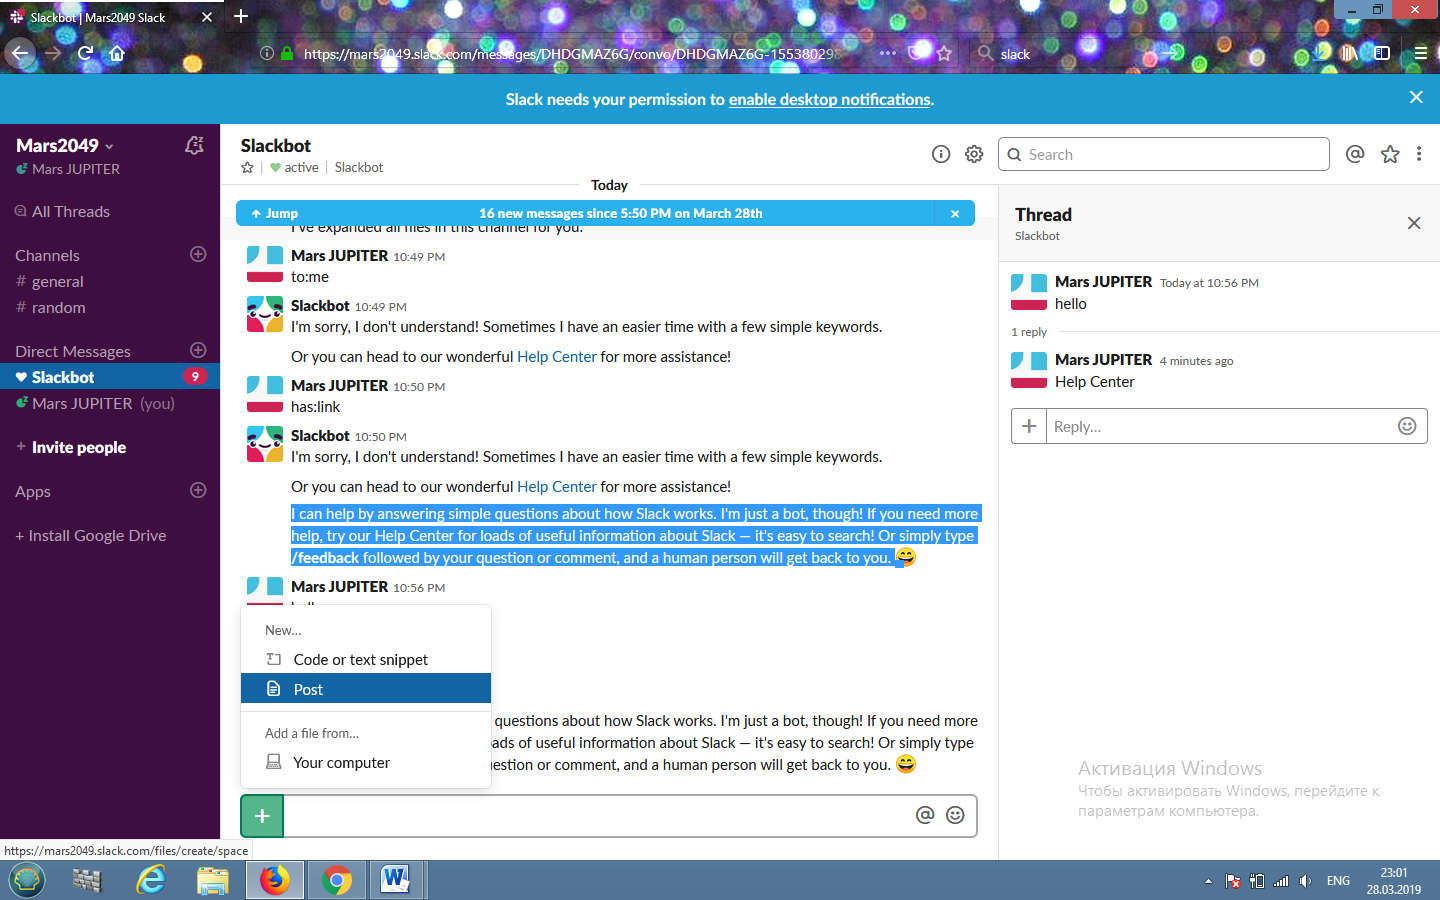This screenshot has height=900, width=1440.
Task: Go to browser home page
Action: tap(117, 53)
